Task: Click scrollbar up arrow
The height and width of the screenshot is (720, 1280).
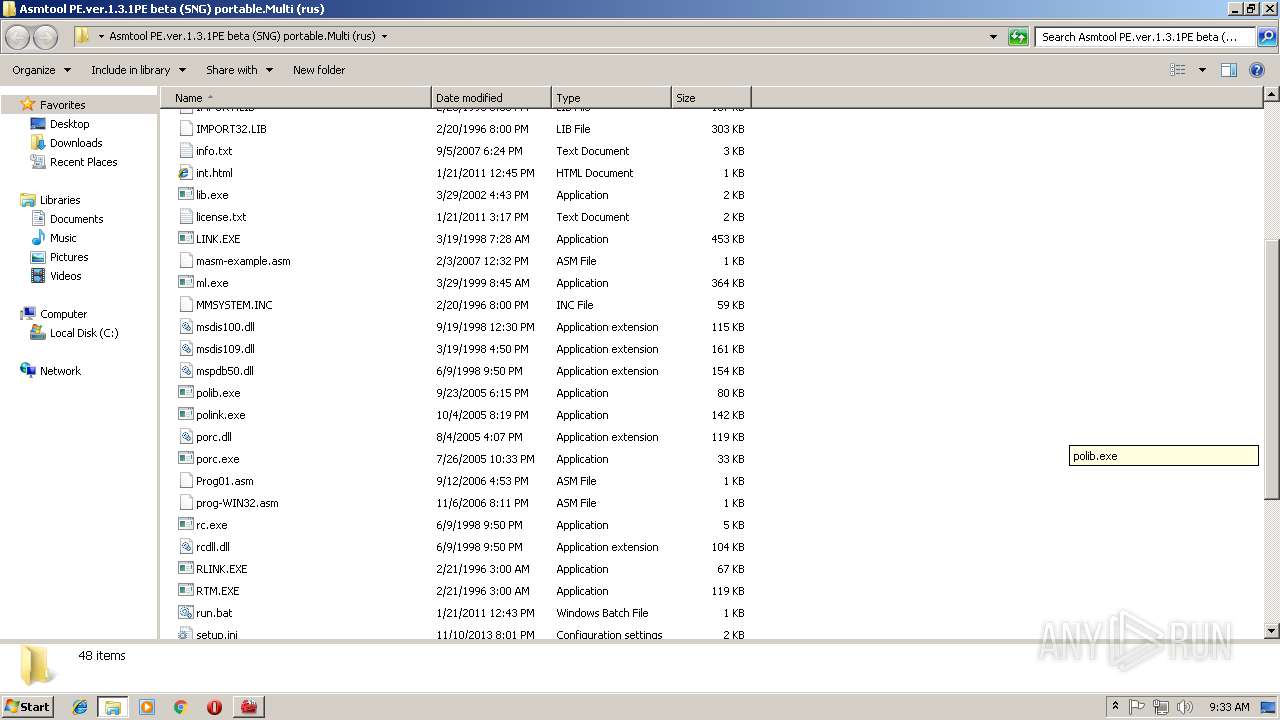Action: pos(1272,94)
